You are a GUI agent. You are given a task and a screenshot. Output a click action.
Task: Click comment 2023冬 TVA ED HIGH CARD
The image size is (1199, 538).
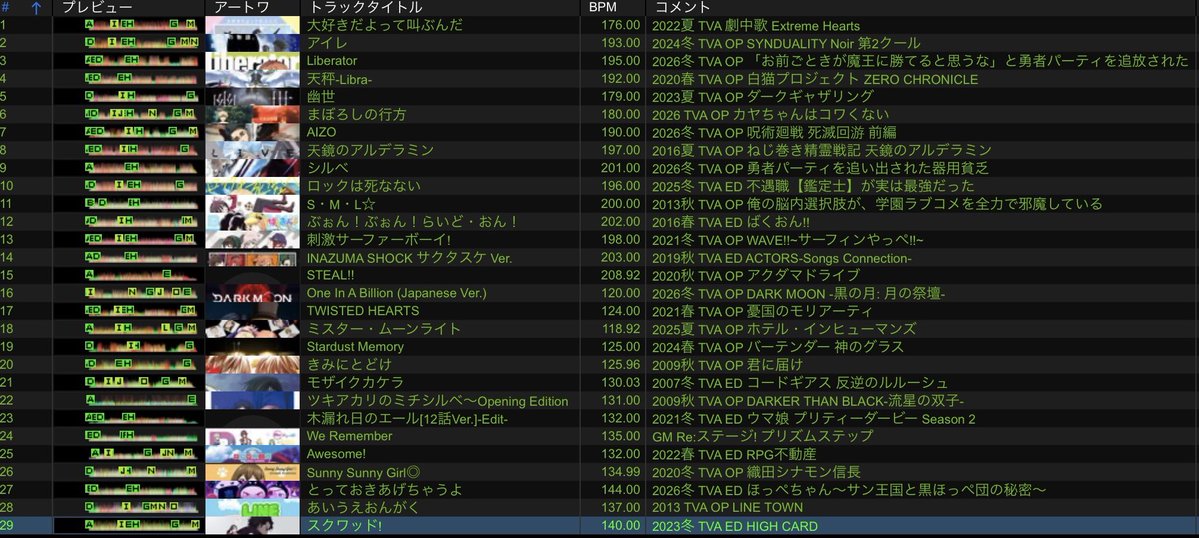734,527
